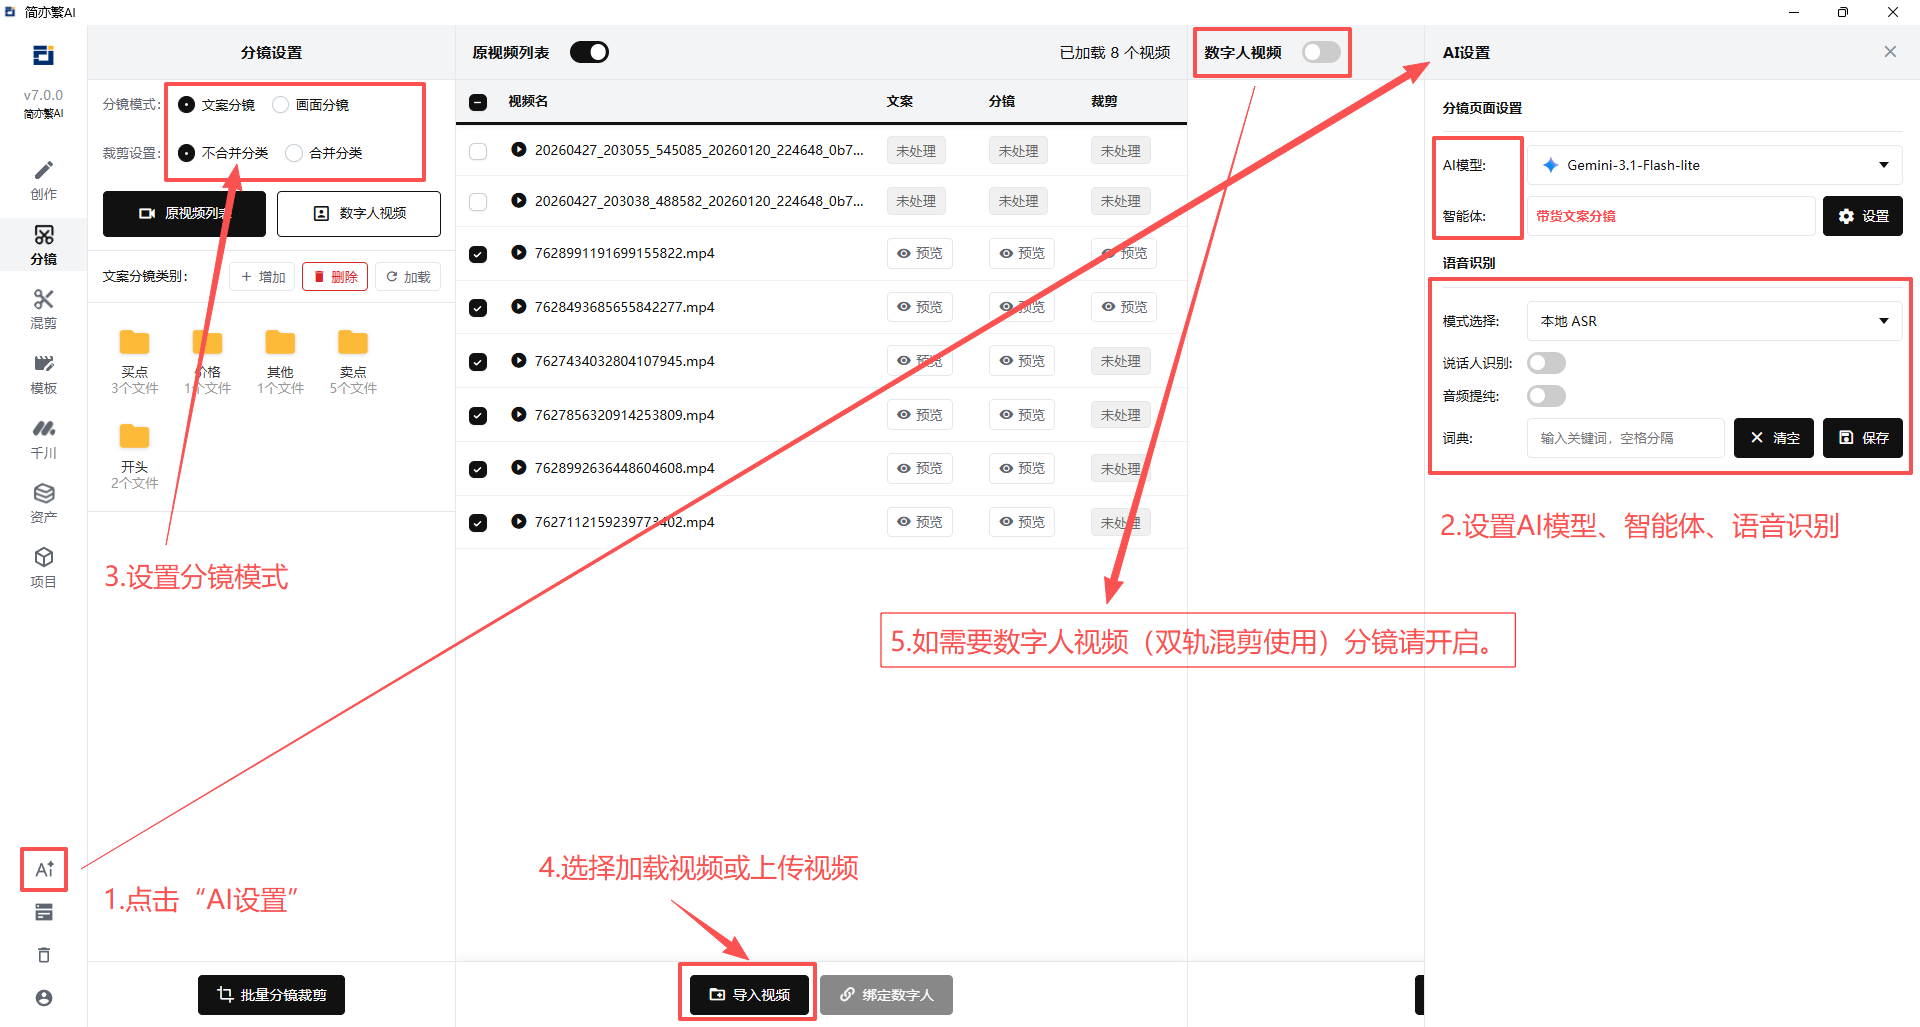Check the 20260427_203055_545085 video row
Image resolution: width=1920 pixels, height=1027 pixels.
pos(478,151)
